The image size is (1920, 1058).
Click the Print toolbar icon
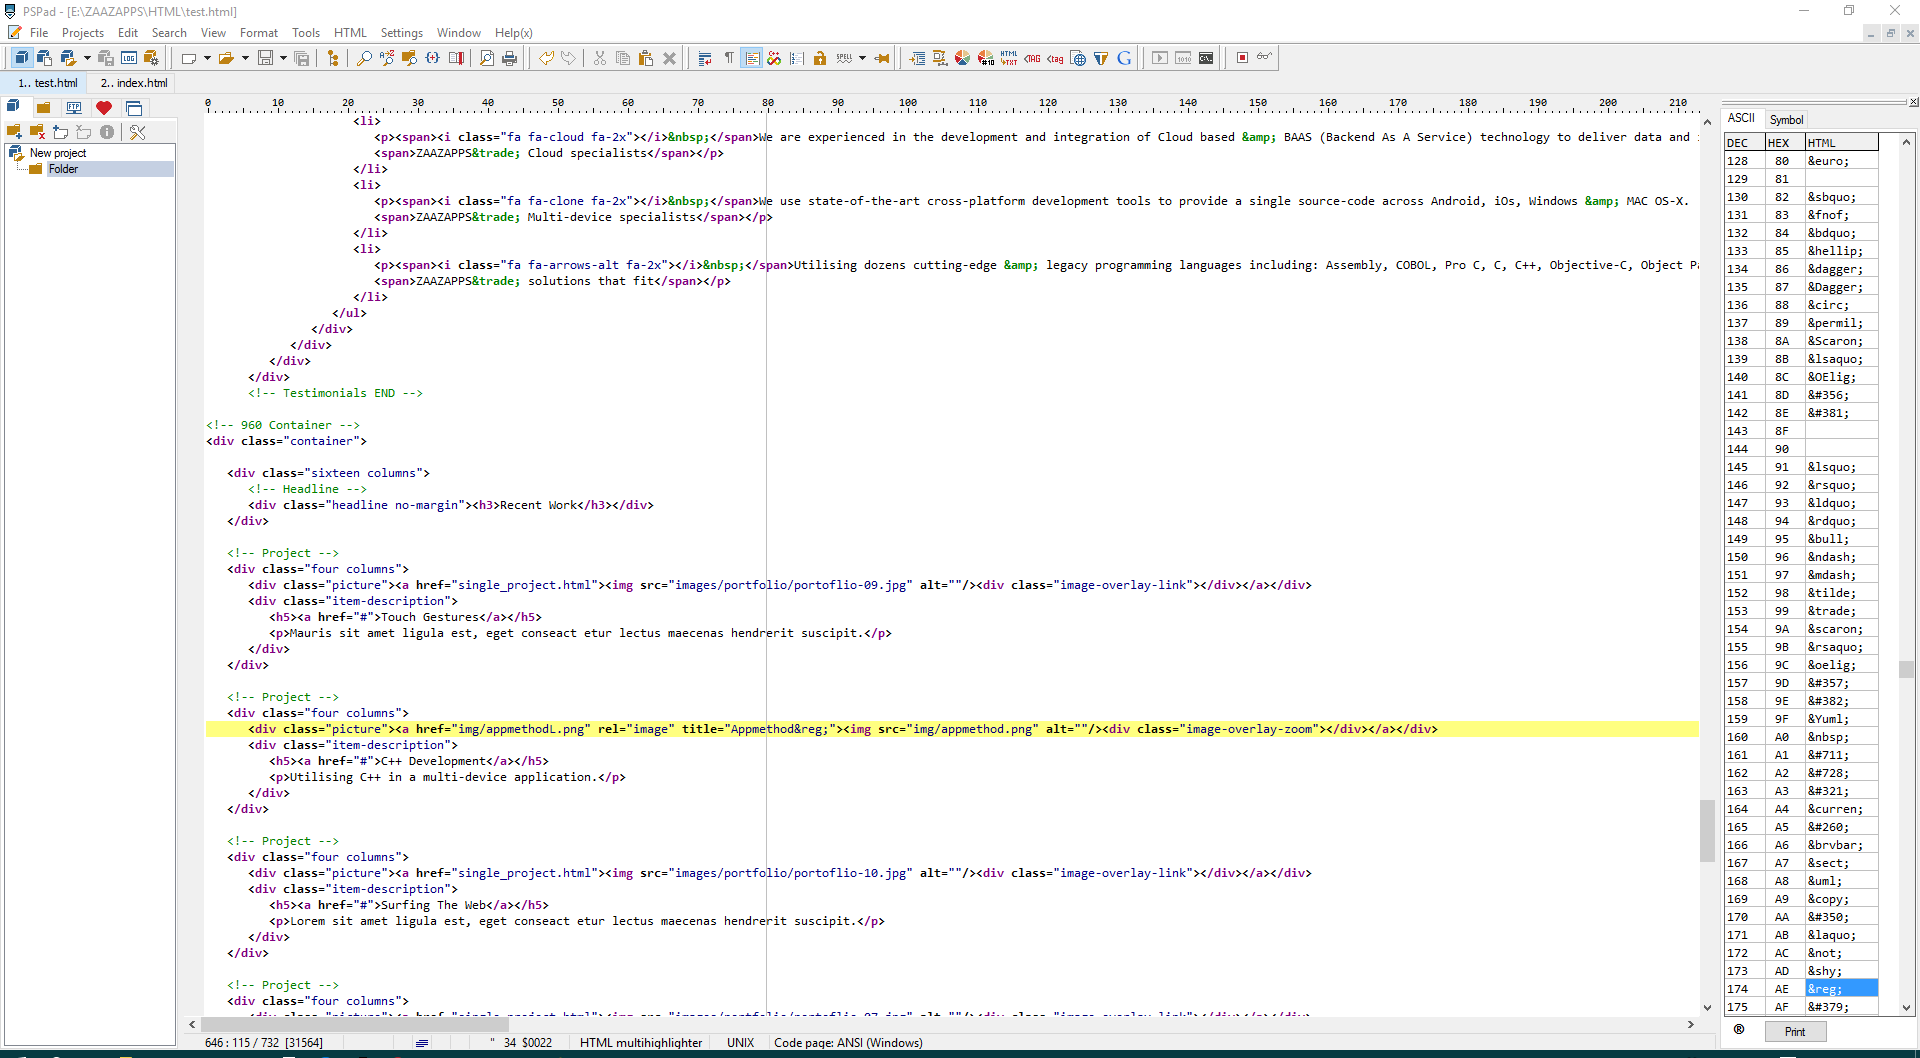click(510, 58)
